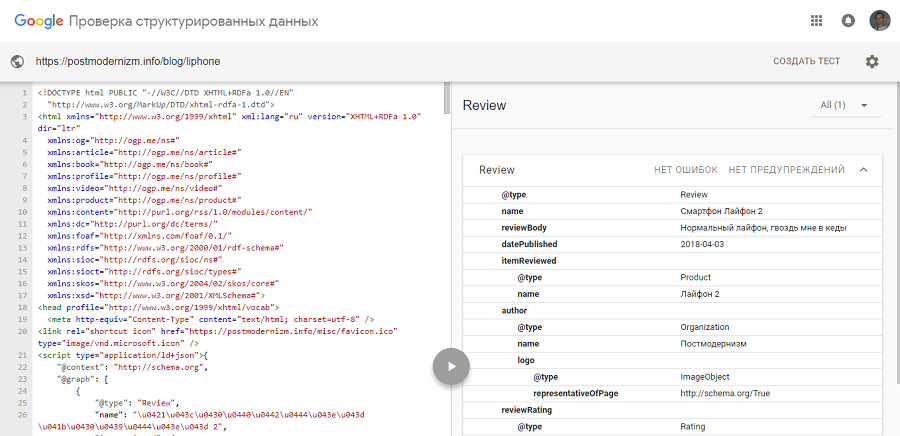Click code line 18 head profile

pos(158,308)
